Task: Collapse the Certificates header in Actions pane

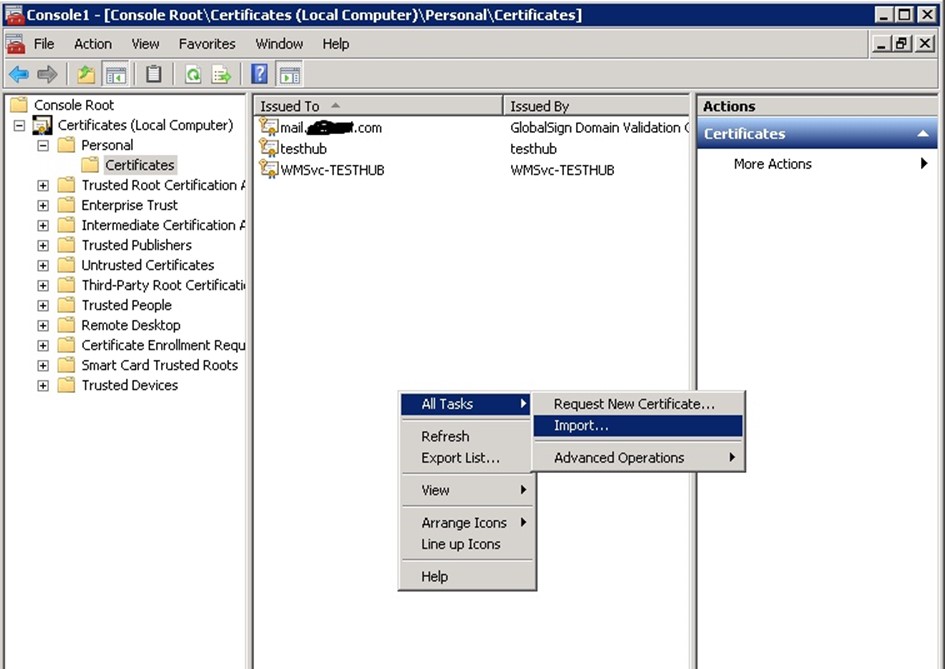Action: click(923, 134)
